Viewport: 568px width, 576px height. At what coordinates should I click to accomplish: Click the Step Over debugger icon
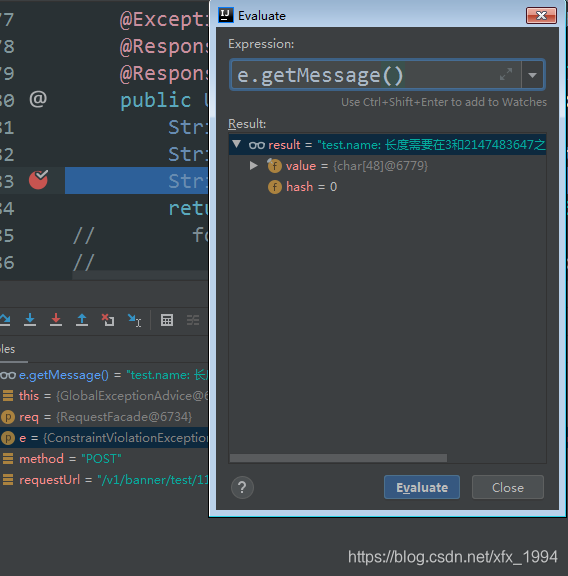[5, 320]
